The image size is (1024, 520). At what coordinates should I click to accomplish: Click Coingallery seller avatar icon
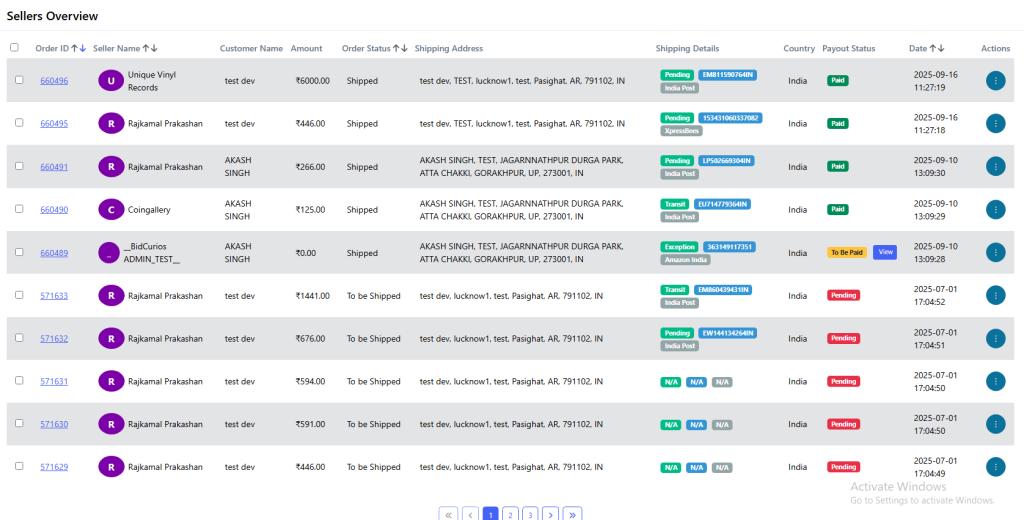coord(111,209)
